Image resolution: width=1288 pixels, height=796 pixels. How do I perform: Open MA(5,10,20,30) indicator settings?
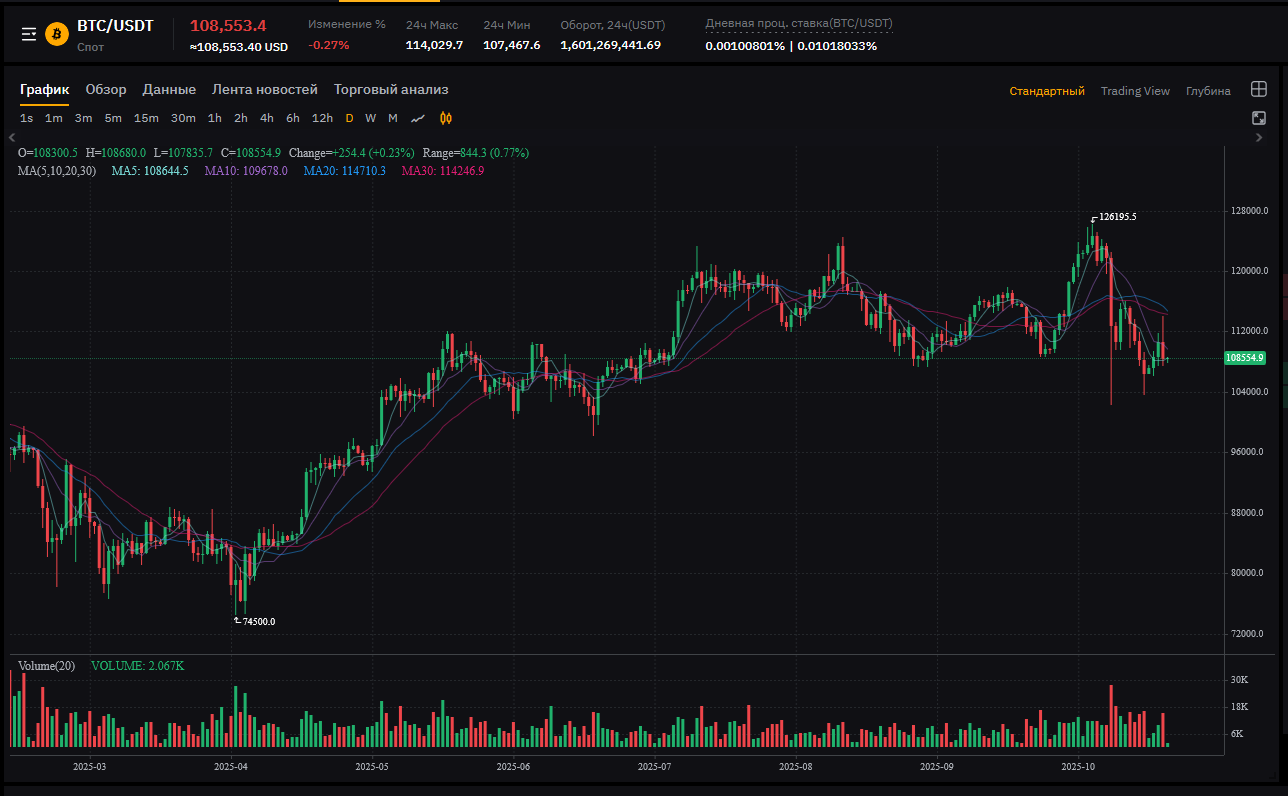click(57, 171)
